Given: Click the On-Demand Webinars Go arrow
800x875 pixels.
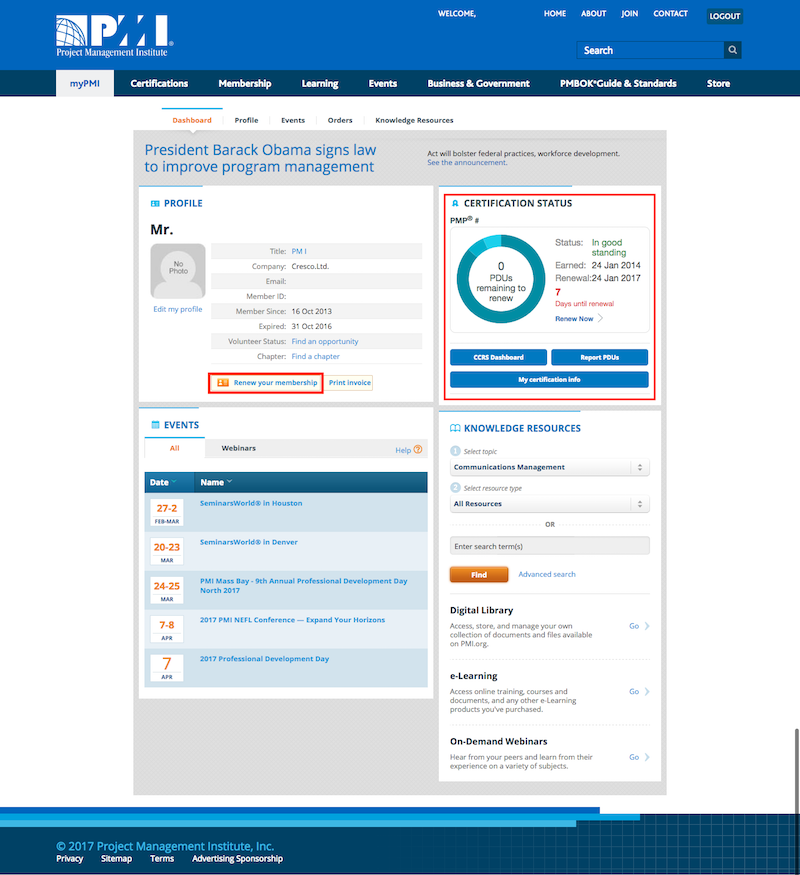Looking at the screenshot, I should [647, 757].
